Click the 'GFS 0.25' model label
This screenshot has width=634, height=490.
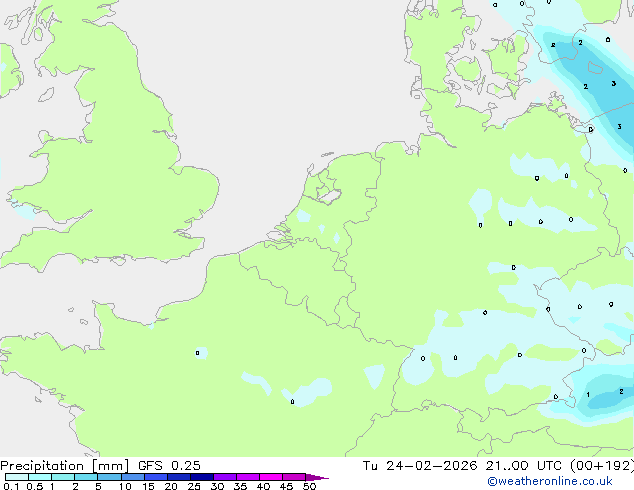coord(169,466)
